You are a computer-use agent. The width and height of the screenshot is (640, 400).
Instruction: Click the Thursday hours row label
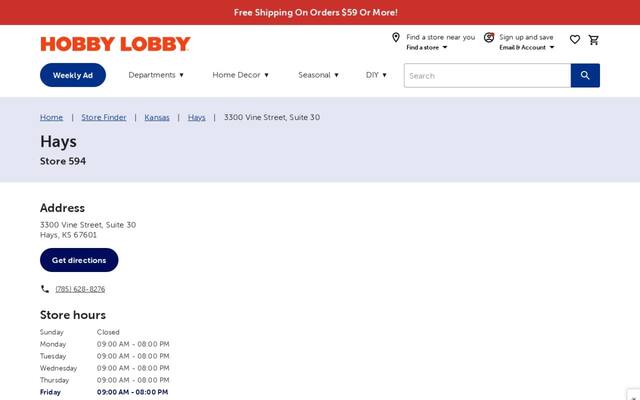(x=54, y=380)
